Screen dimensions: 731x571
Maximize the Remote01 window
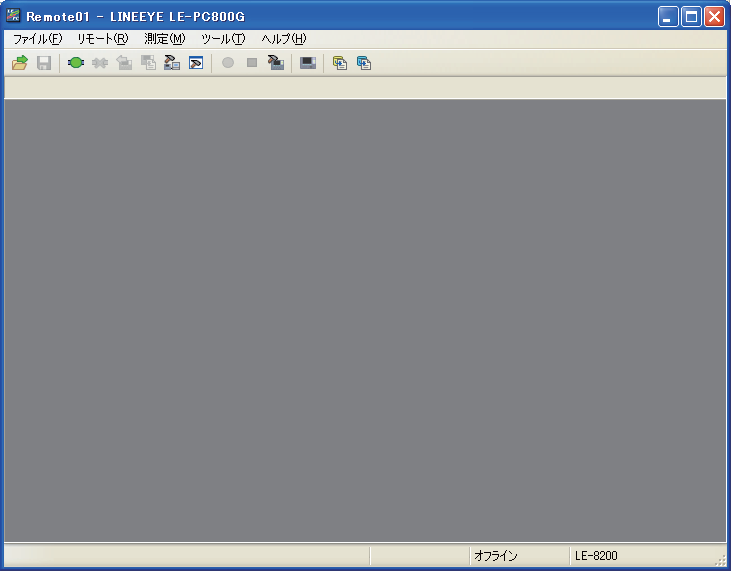691,17
